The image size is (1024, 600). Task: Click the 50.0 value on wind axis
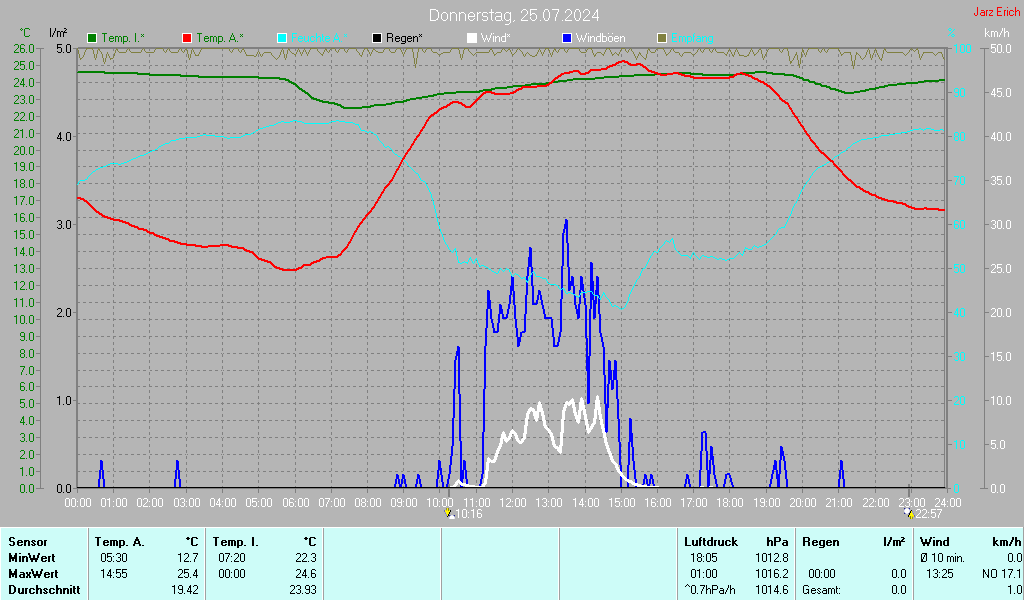point(1001,49)
